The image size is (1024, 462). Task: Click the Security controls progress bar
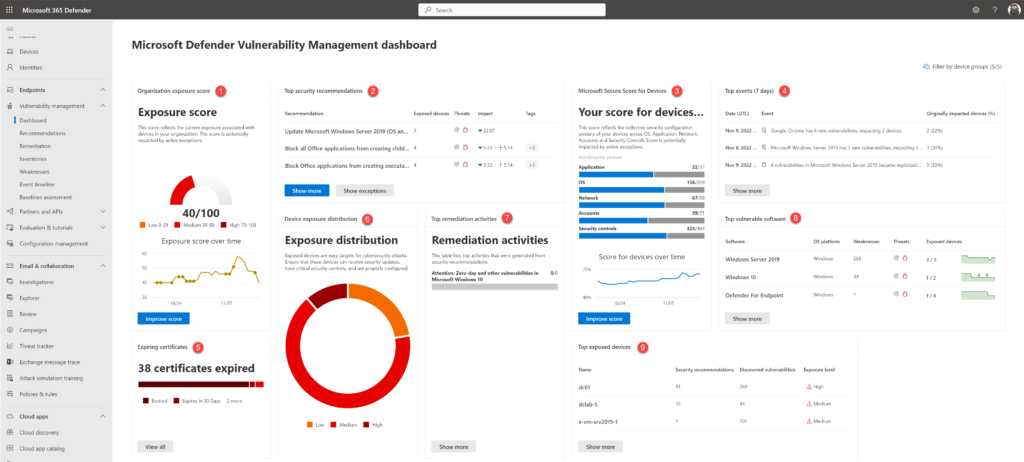tap(641, 235)
